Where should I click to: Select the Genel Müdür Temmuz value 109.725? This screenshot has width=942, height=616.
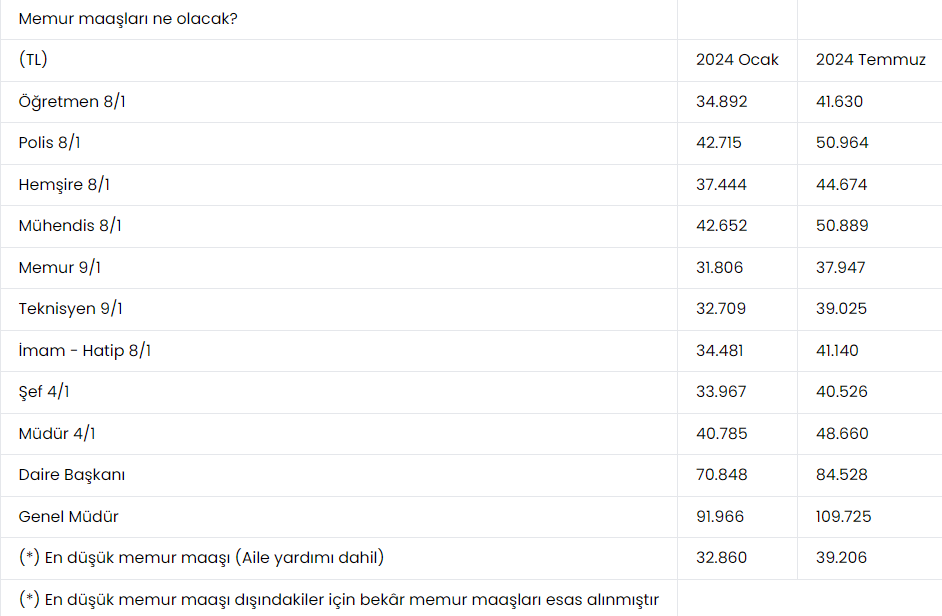tap(844, 517)
